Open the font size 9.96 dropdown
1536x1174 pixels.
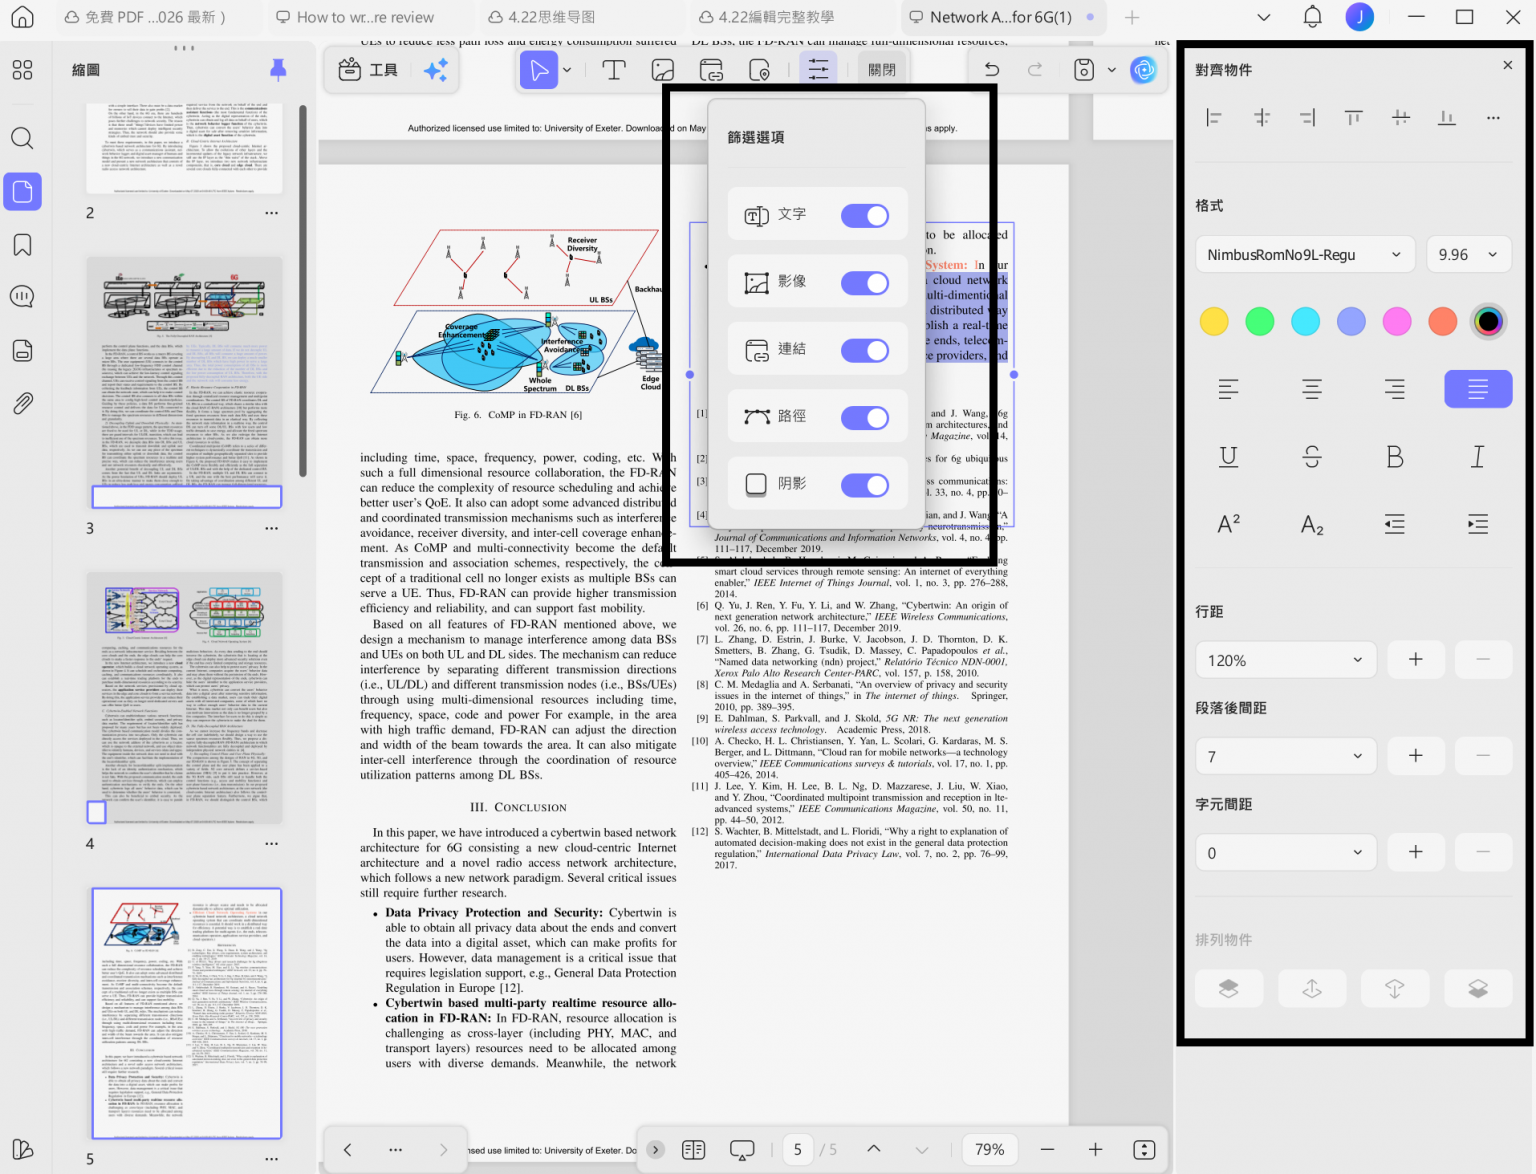coord(1469,255)
